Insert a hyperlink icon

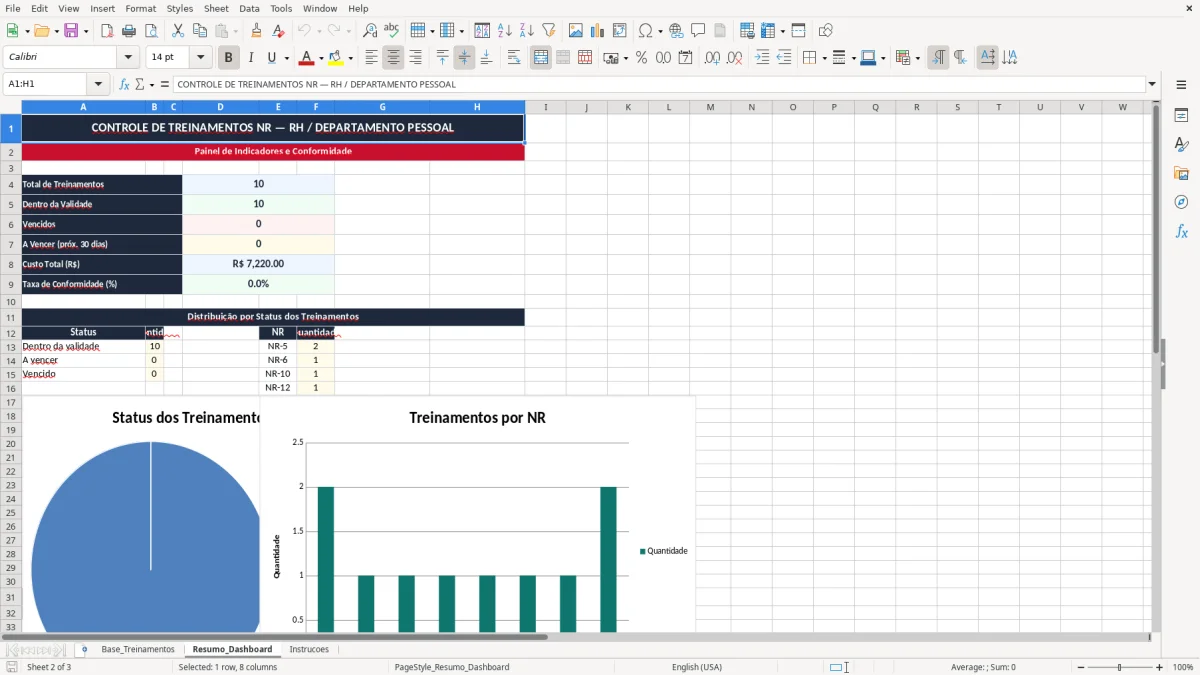[x=676, y=31]
